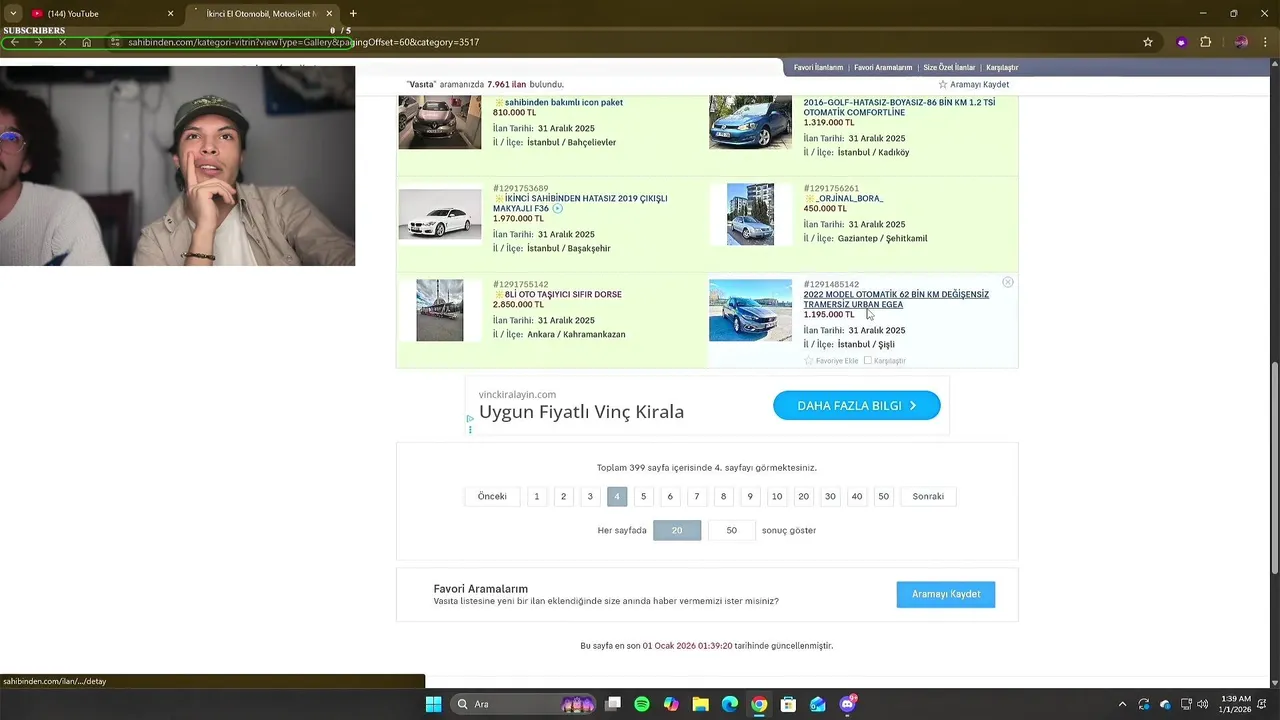Viewport: 1280px width, 720px height.
Task: Tick the Karşılaştır checkbox on Egea listing
Action: click(868, 360)
